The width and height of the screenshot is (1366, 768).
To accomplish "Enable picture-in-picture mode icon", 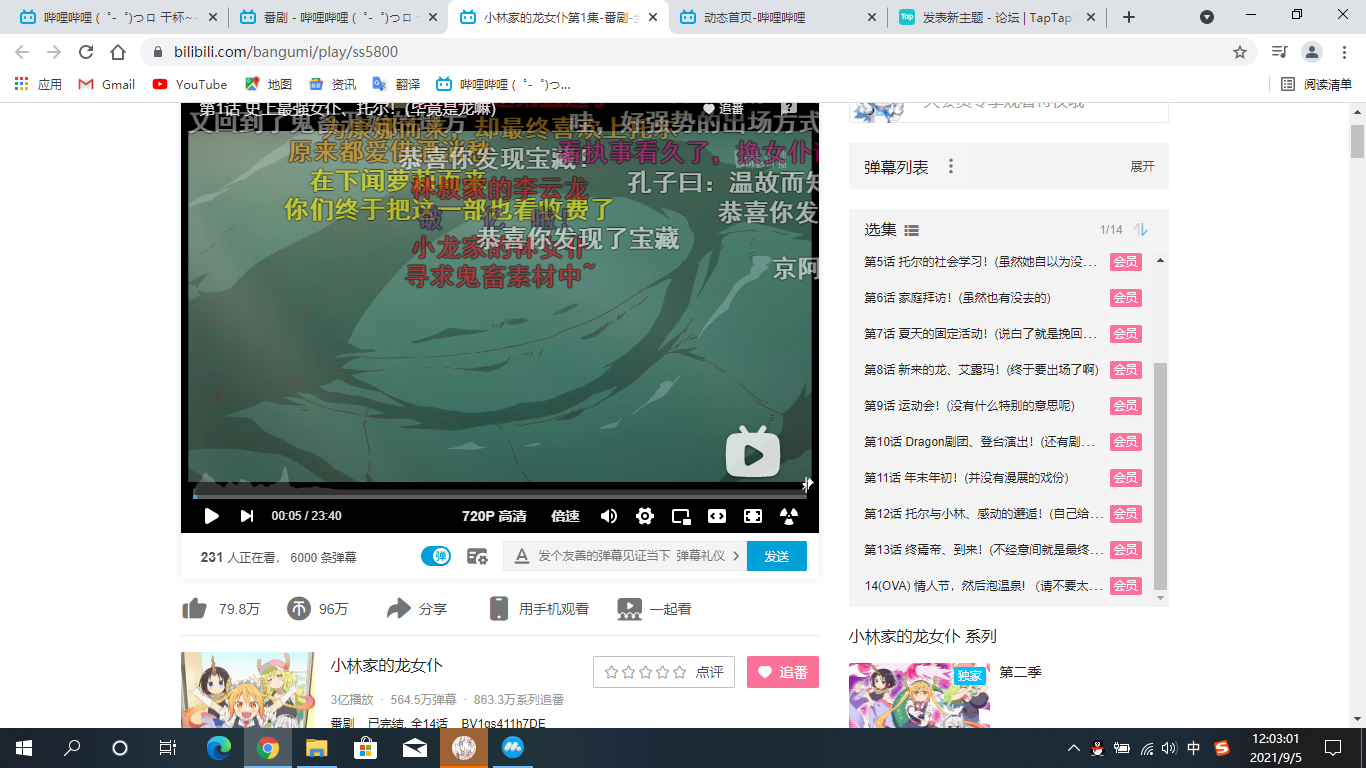I will coord(681,516).
